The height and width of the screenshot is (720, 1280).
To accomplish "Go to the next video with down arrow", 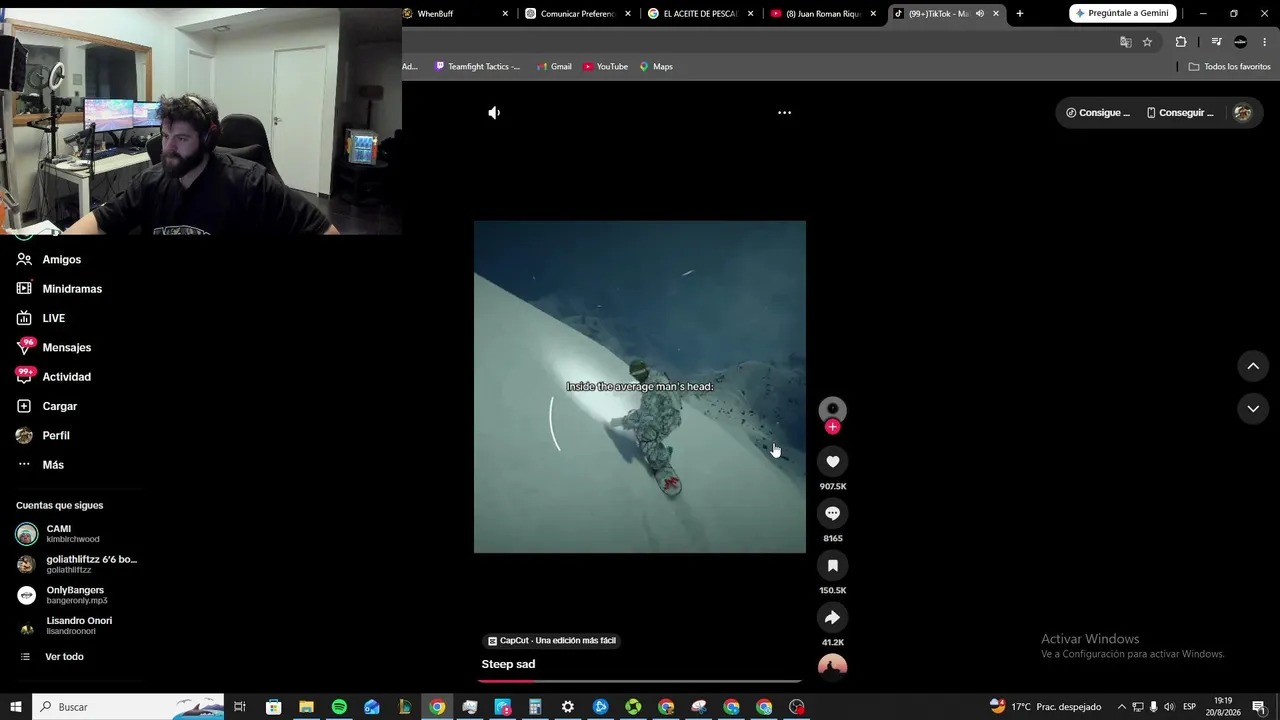I will click(1253, 408).
